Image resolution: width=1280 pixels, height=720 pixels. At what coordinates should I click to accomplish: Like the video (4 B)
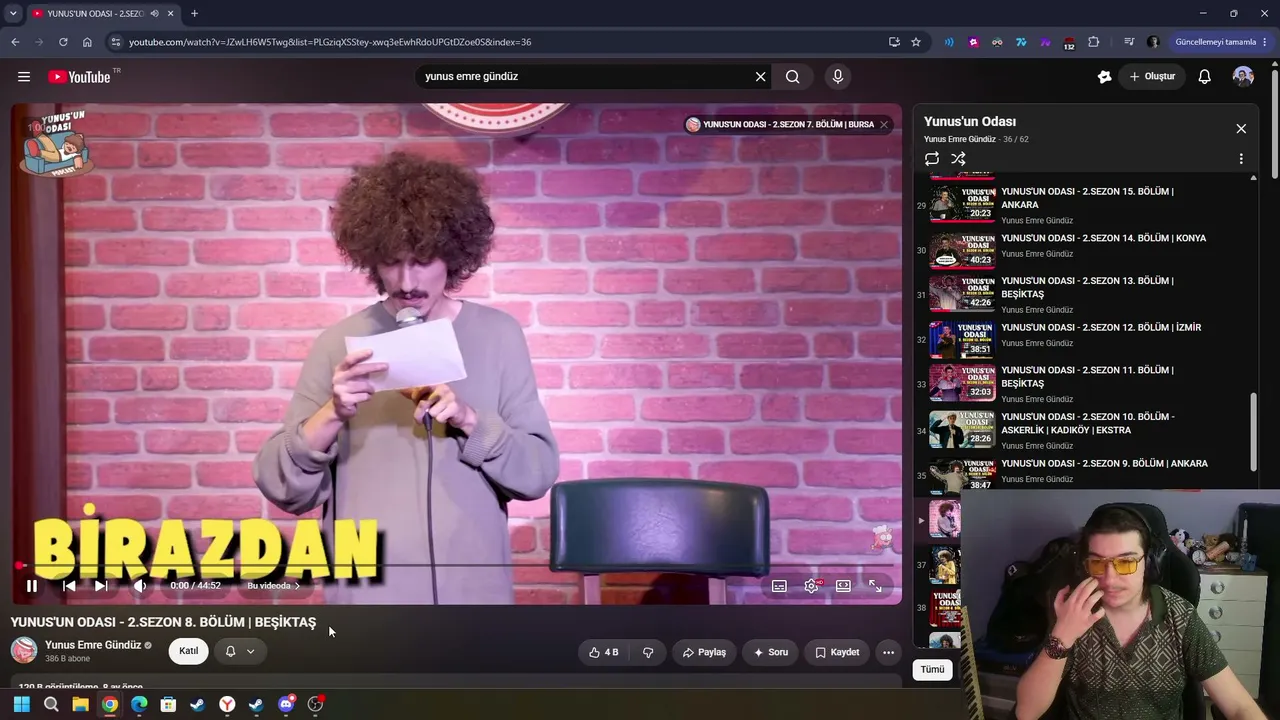pyautogui.click(x=603, y=652)
